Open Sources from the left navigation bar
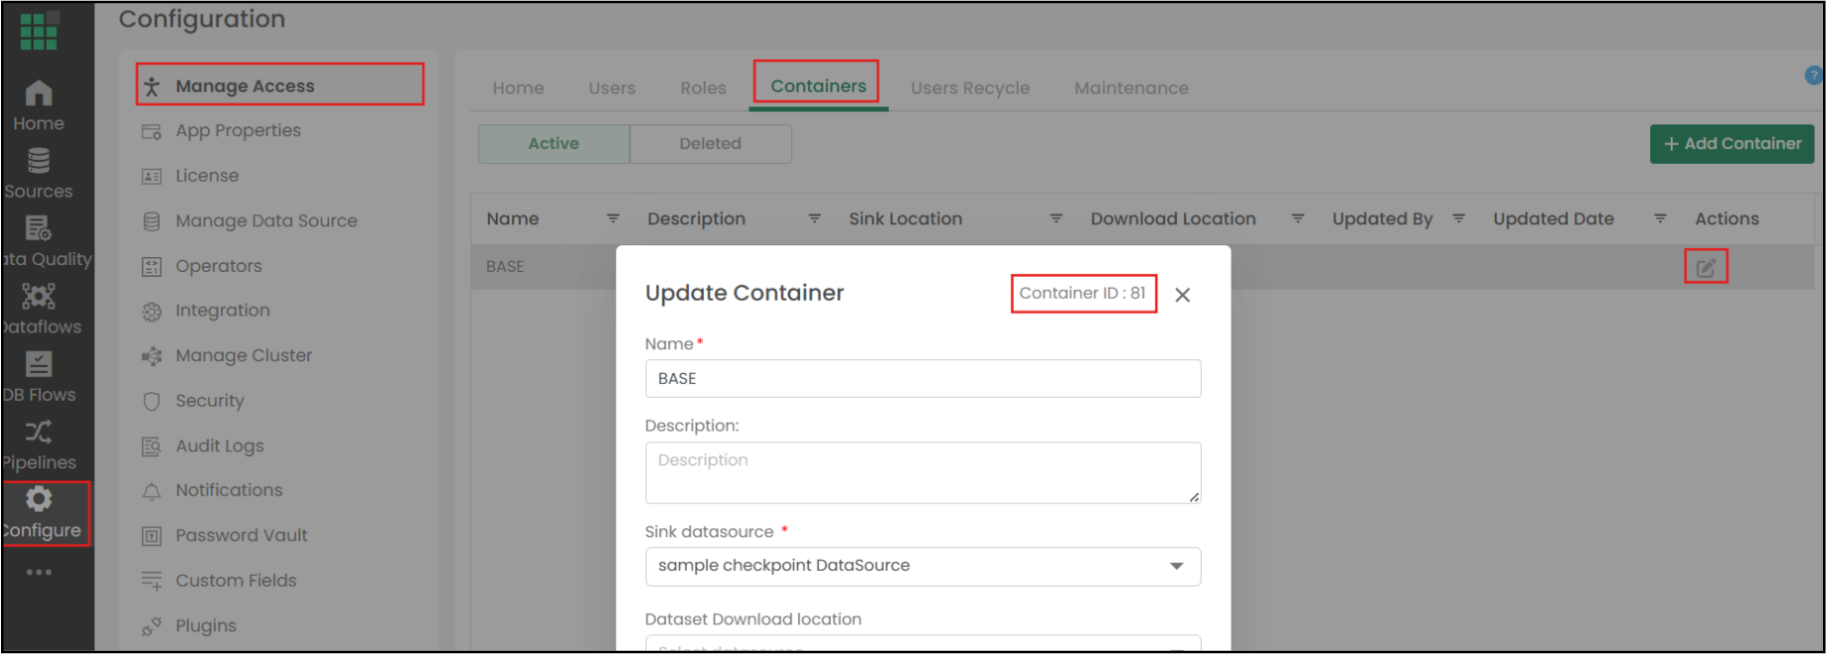This screenshot has height=654, width=1826. (39, 173)
